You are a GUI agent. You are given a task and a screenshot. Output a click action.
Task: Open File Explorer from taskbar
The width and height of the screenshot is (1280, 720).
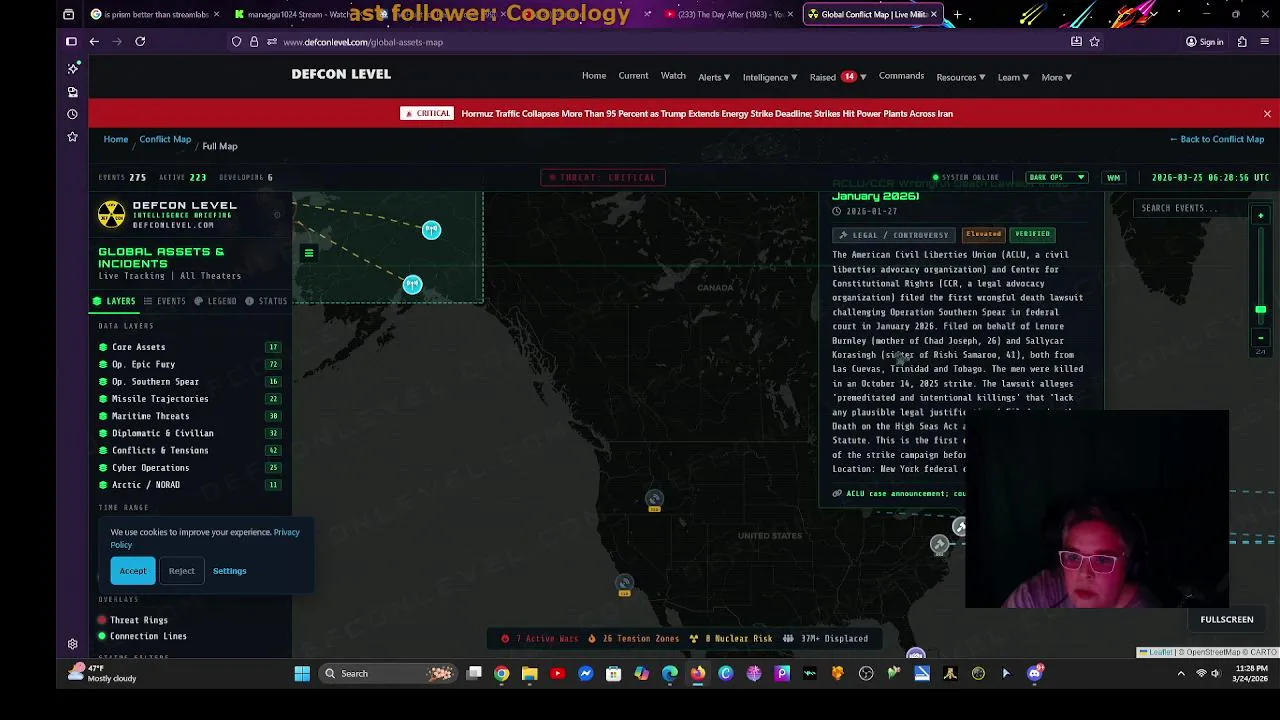tap(530, 674)
